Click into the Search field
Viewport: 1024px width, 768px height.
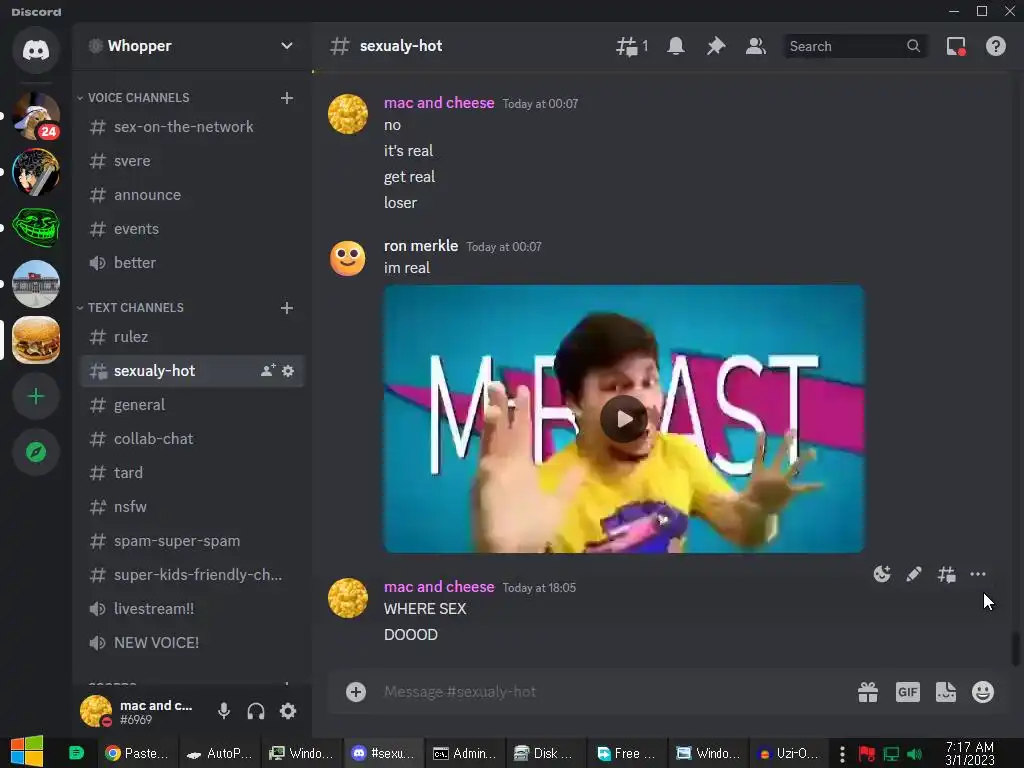click(x=855, y=46)
